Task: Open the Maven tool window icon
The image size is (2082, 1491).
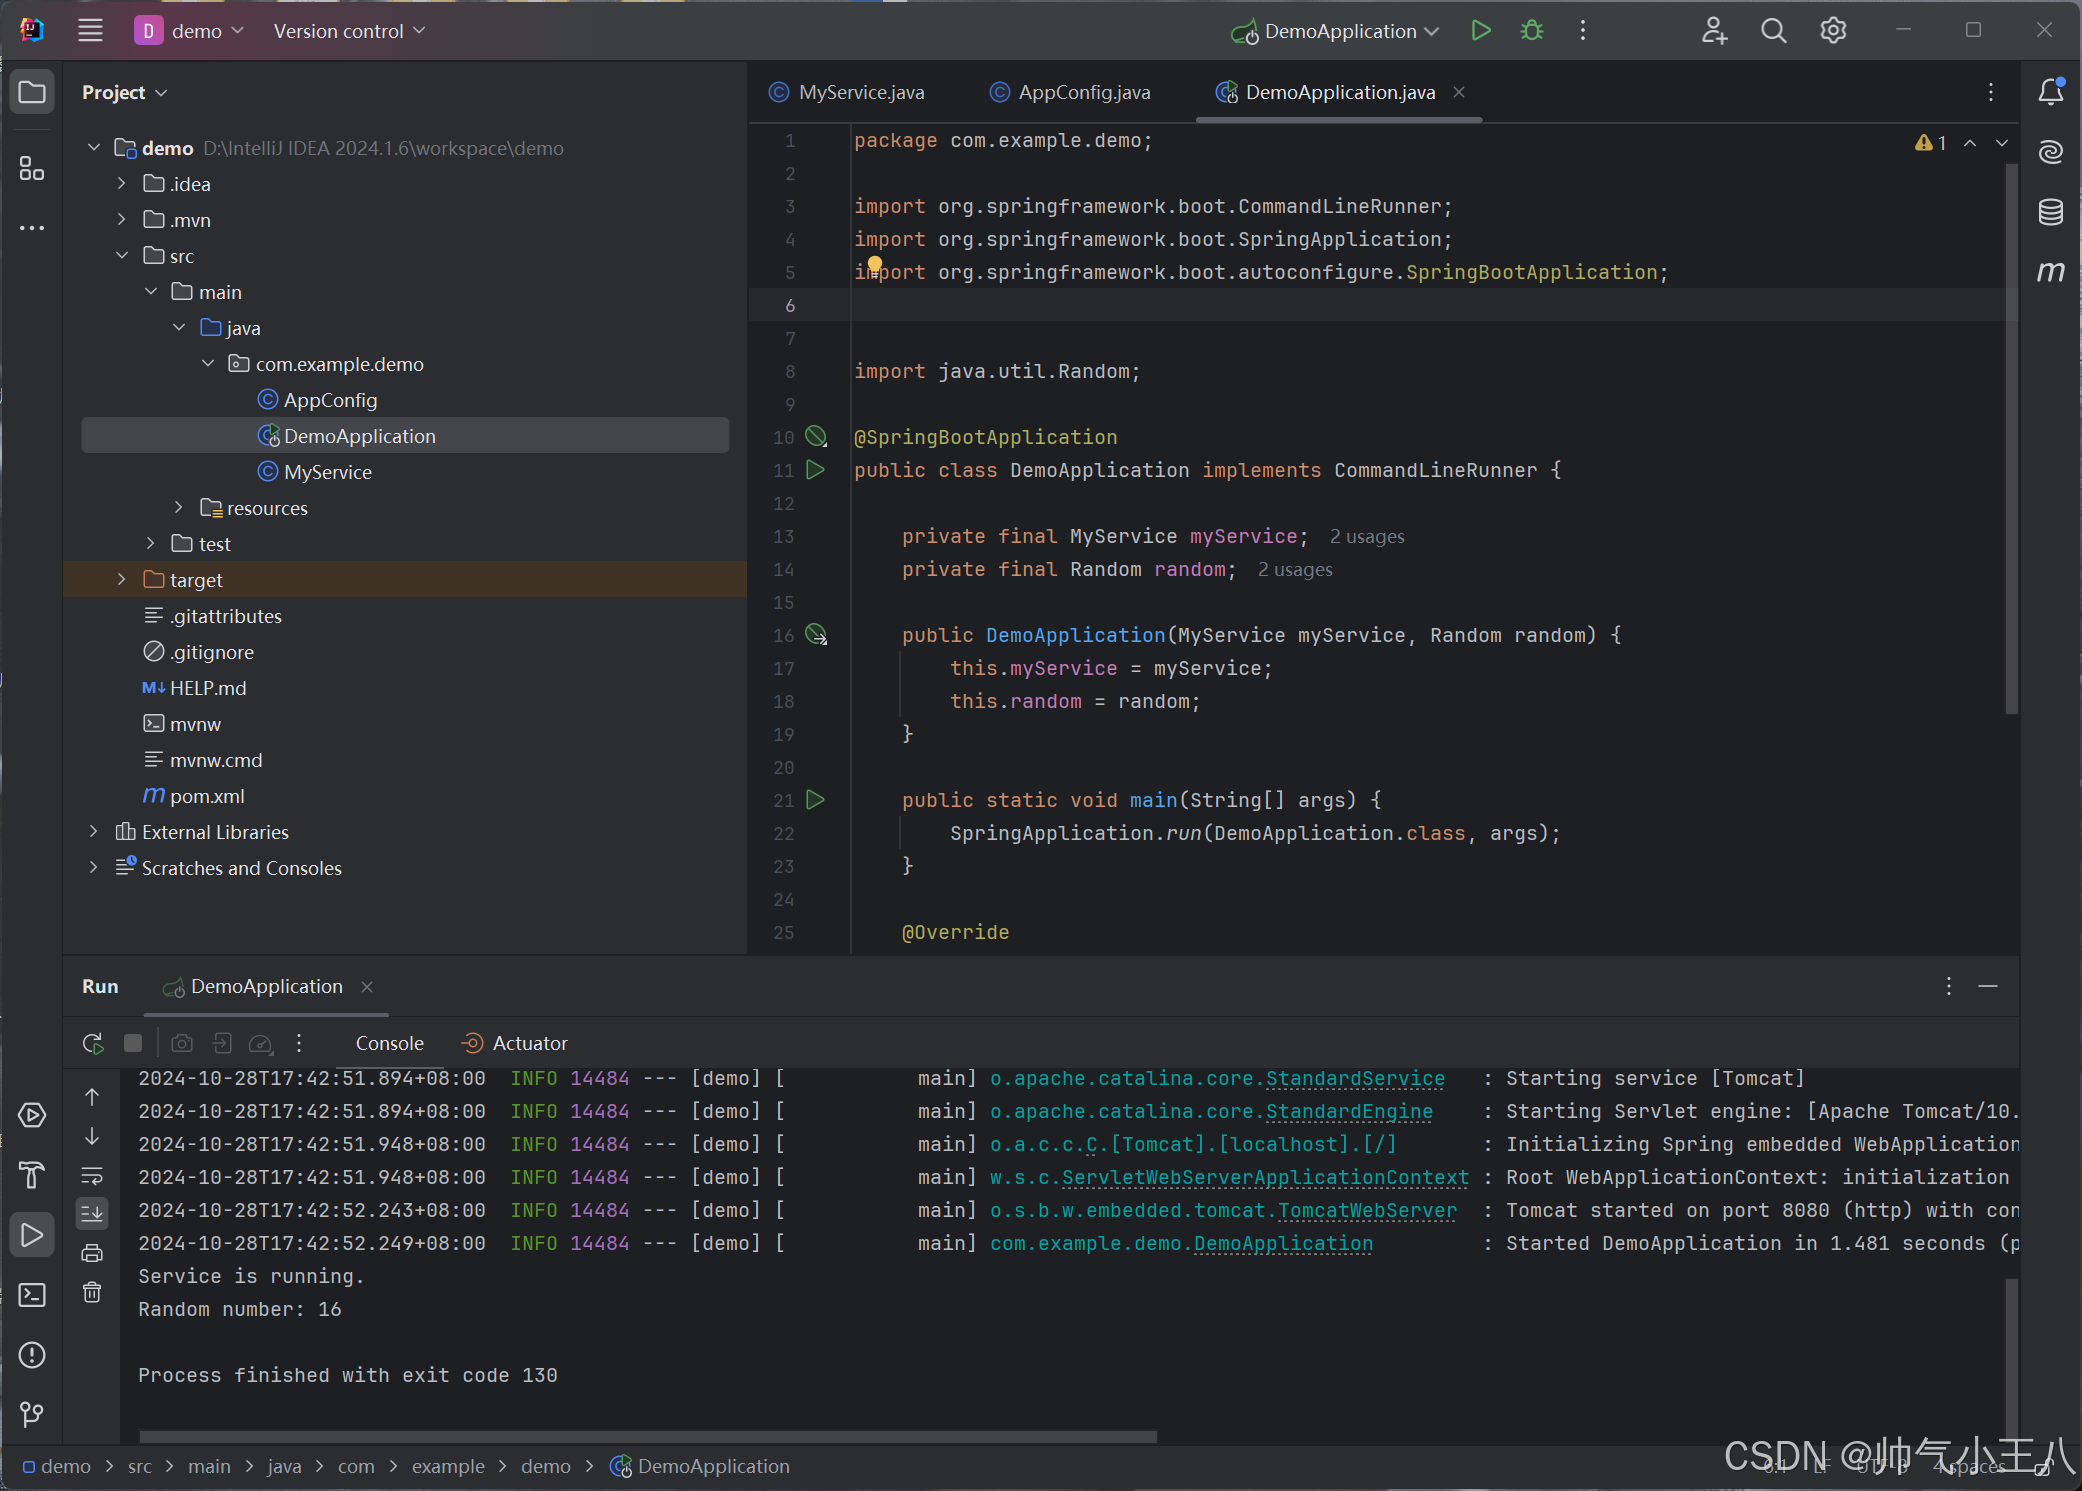Action: tap(2050, 271)
